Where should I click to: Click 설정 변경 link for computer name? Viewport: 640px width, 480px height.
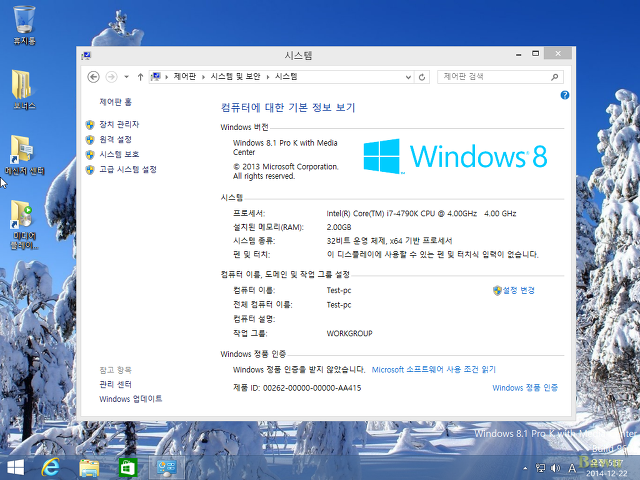point(518,290)
